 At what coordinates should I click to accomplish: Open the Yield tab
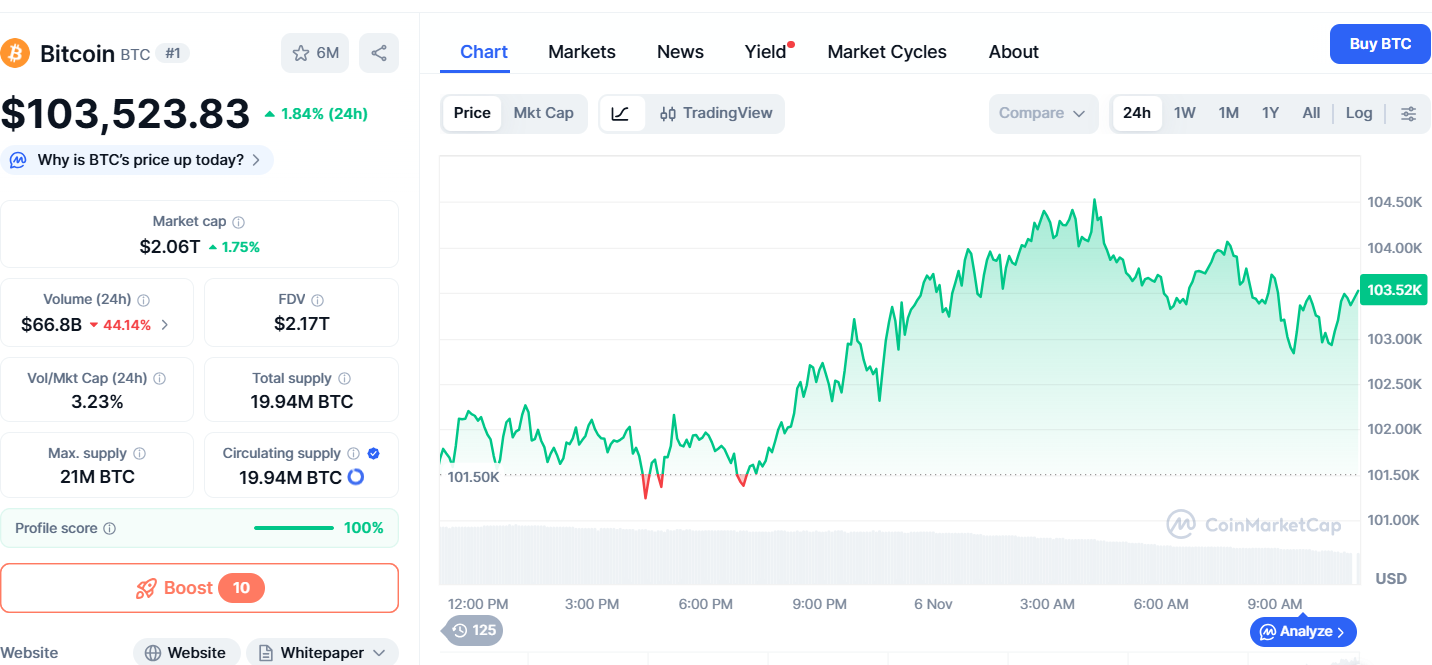[x=766, y=52]
